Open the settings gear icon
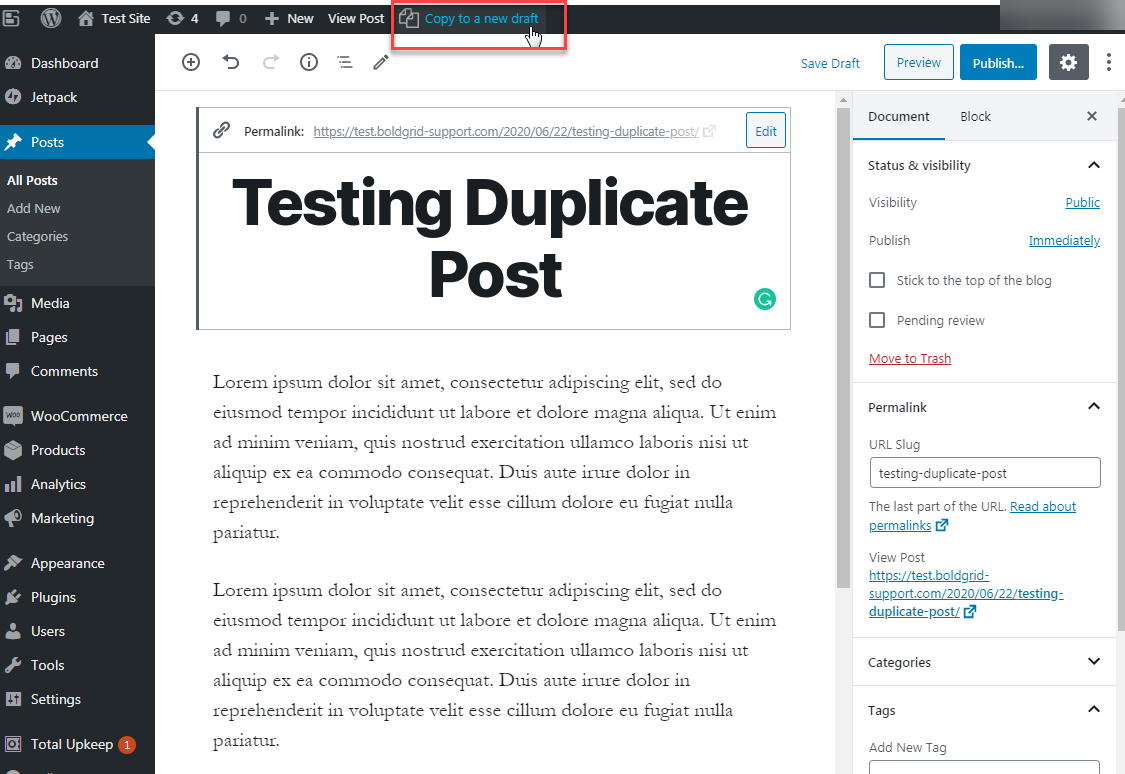 click(x=1068, y=62)
